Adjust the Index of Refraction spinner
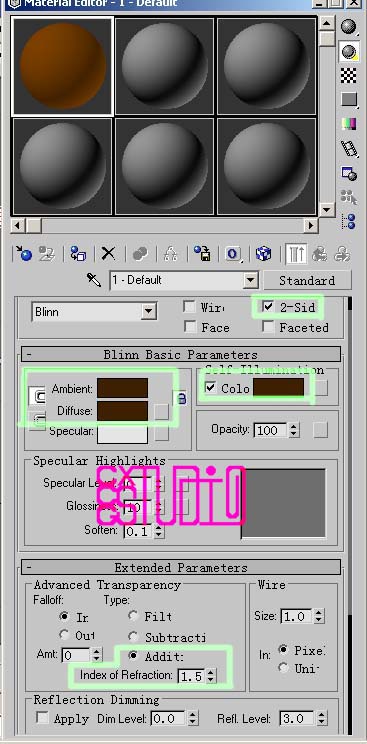This screenshot has height=744, width=367. pyautogui.click(x=211, y=676)
